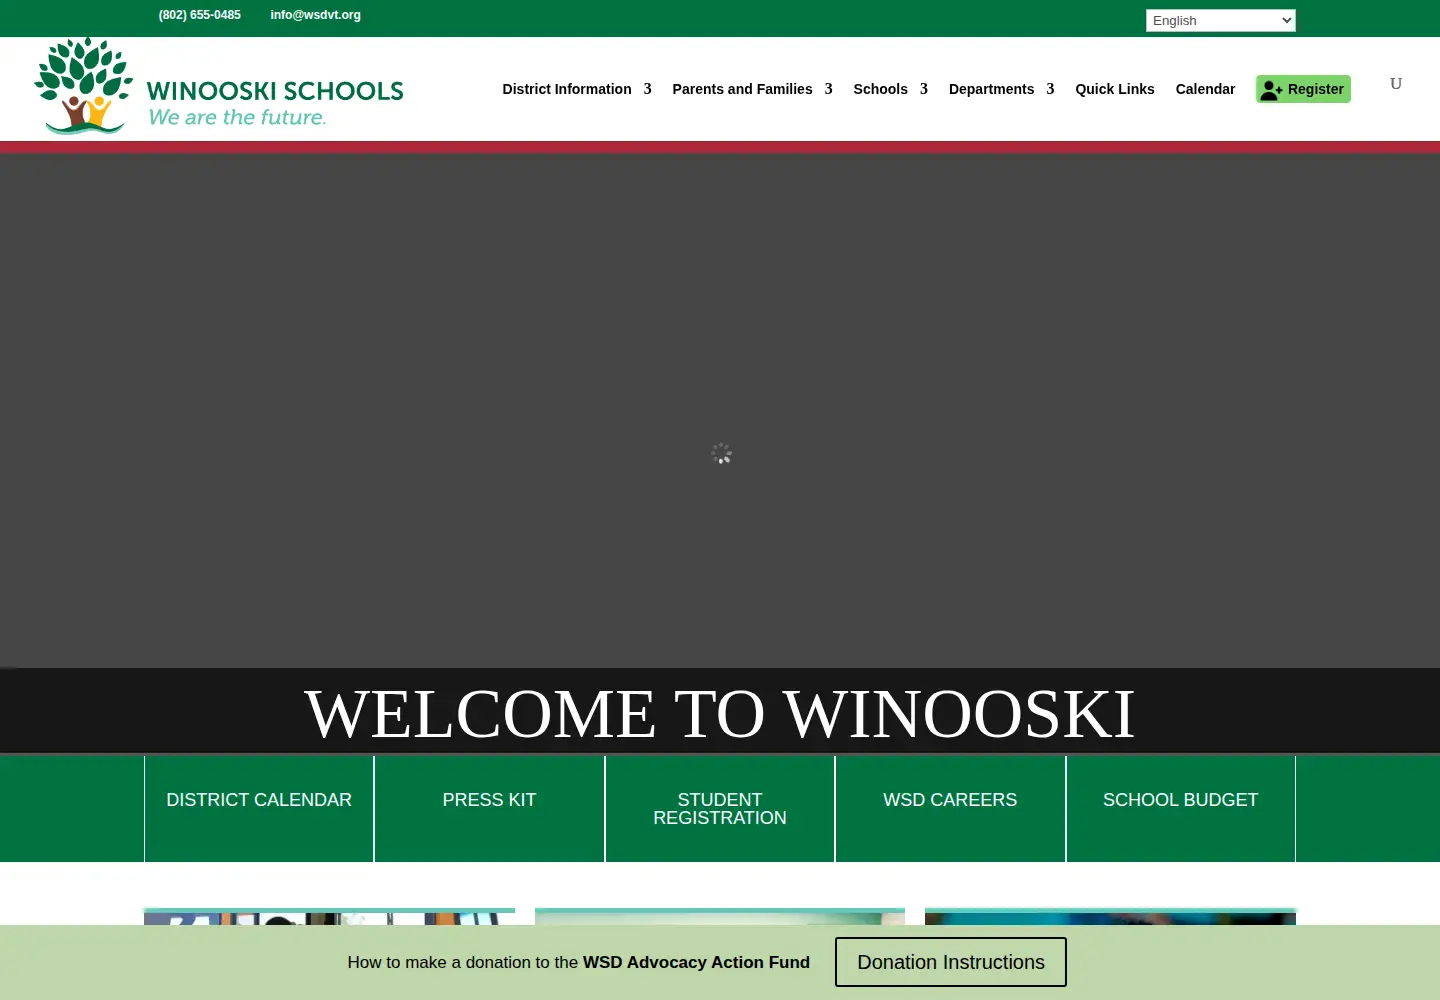Open the School Budget tile
The height and width of the screenshot is (1000, 1440).
point(1180,808)
